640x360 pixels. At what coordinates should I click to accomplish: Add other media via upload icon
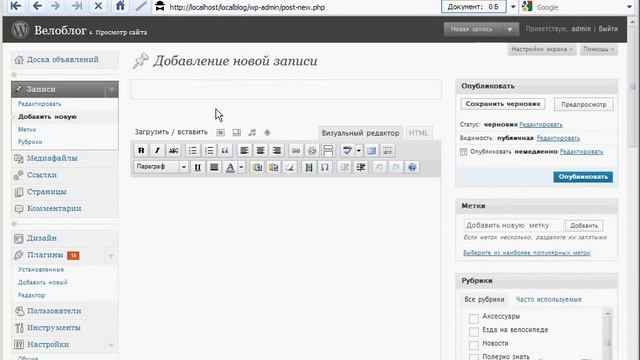click(x=267, y=133)
